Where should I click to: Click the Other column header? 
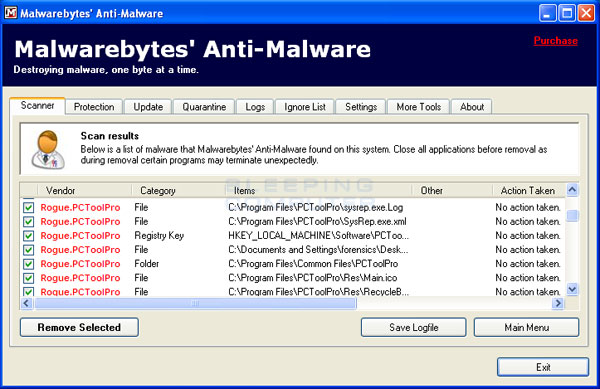(x=452, y=190)
